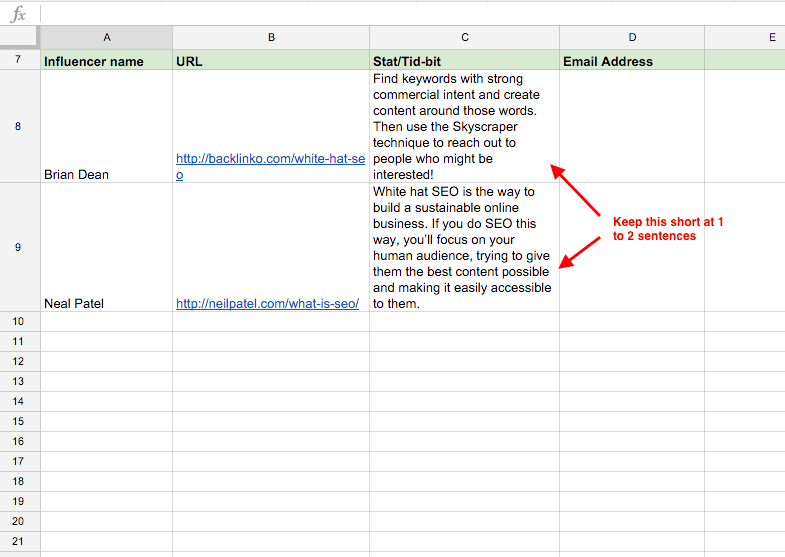Select row 9 header
785x557 pixels.
tap(19, 247)
